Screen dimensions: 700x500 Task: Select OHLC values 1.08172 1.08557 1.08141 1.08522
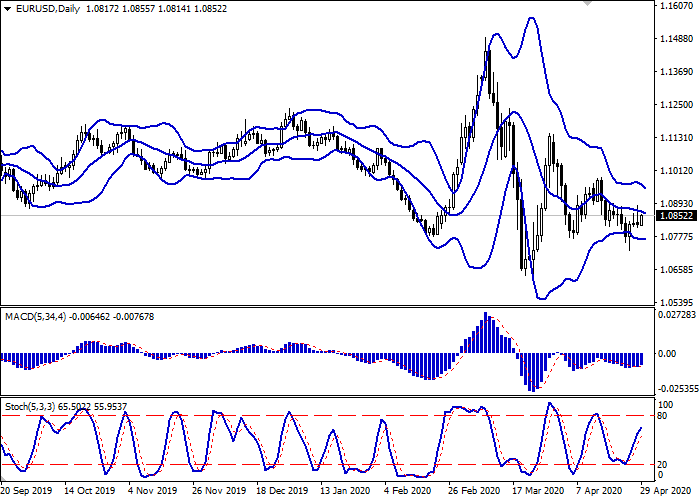[156, 9]
